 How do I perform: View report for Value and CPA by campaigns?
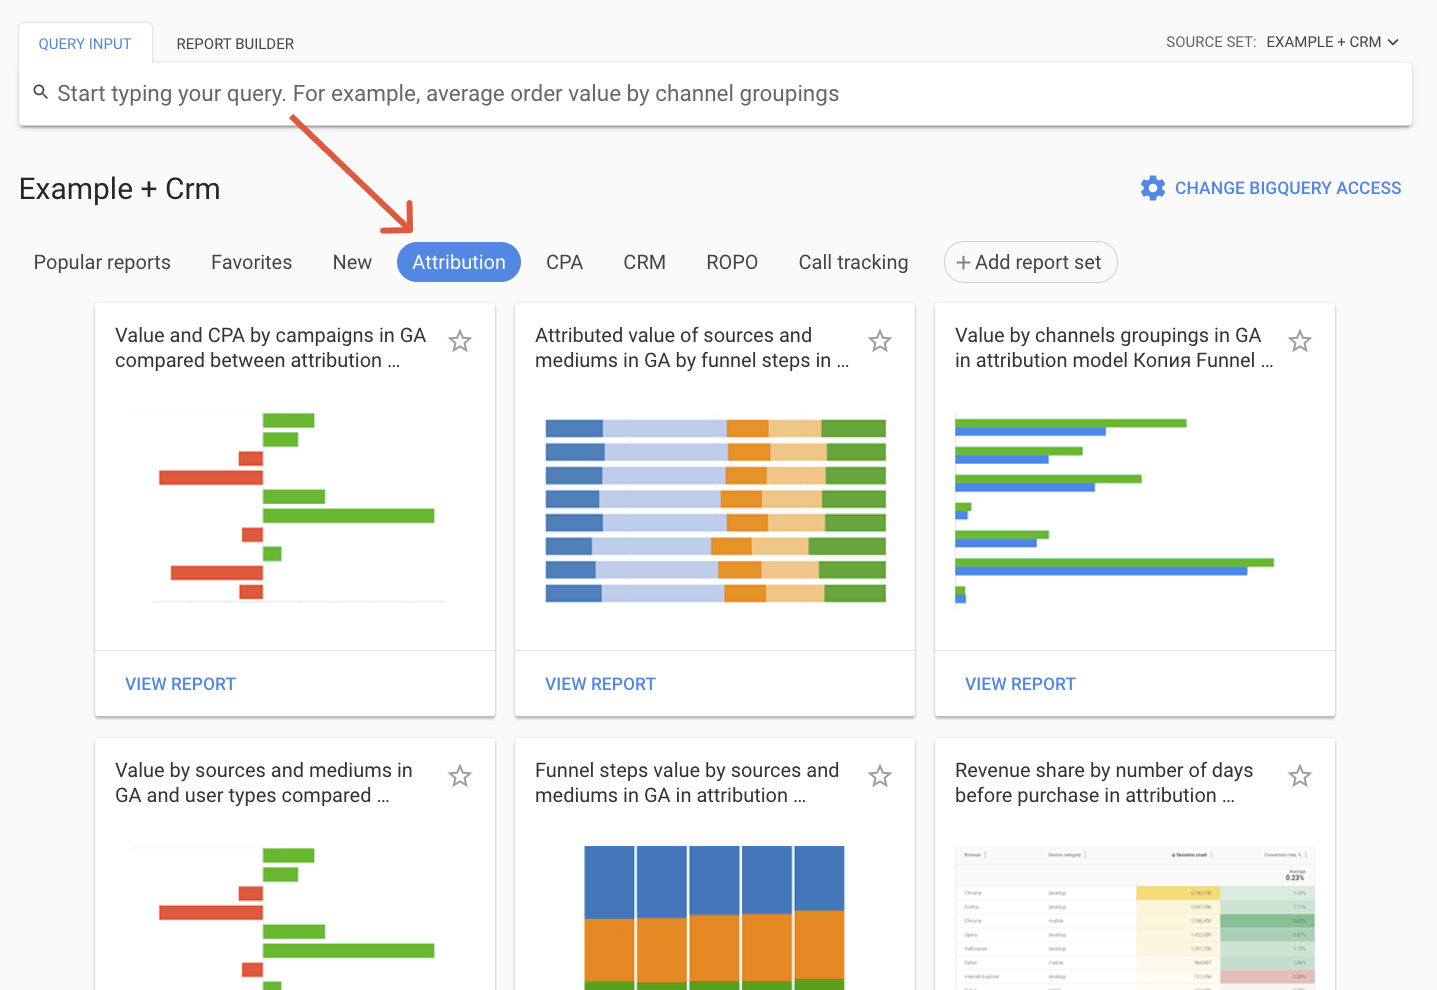pyautogui.click(x=180, y=684)
